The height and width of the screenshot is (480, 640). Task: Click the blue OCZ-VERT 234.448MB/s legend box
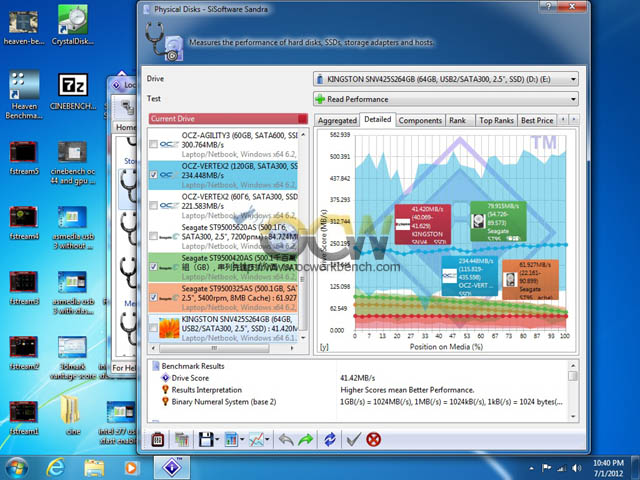coord(469,276)
